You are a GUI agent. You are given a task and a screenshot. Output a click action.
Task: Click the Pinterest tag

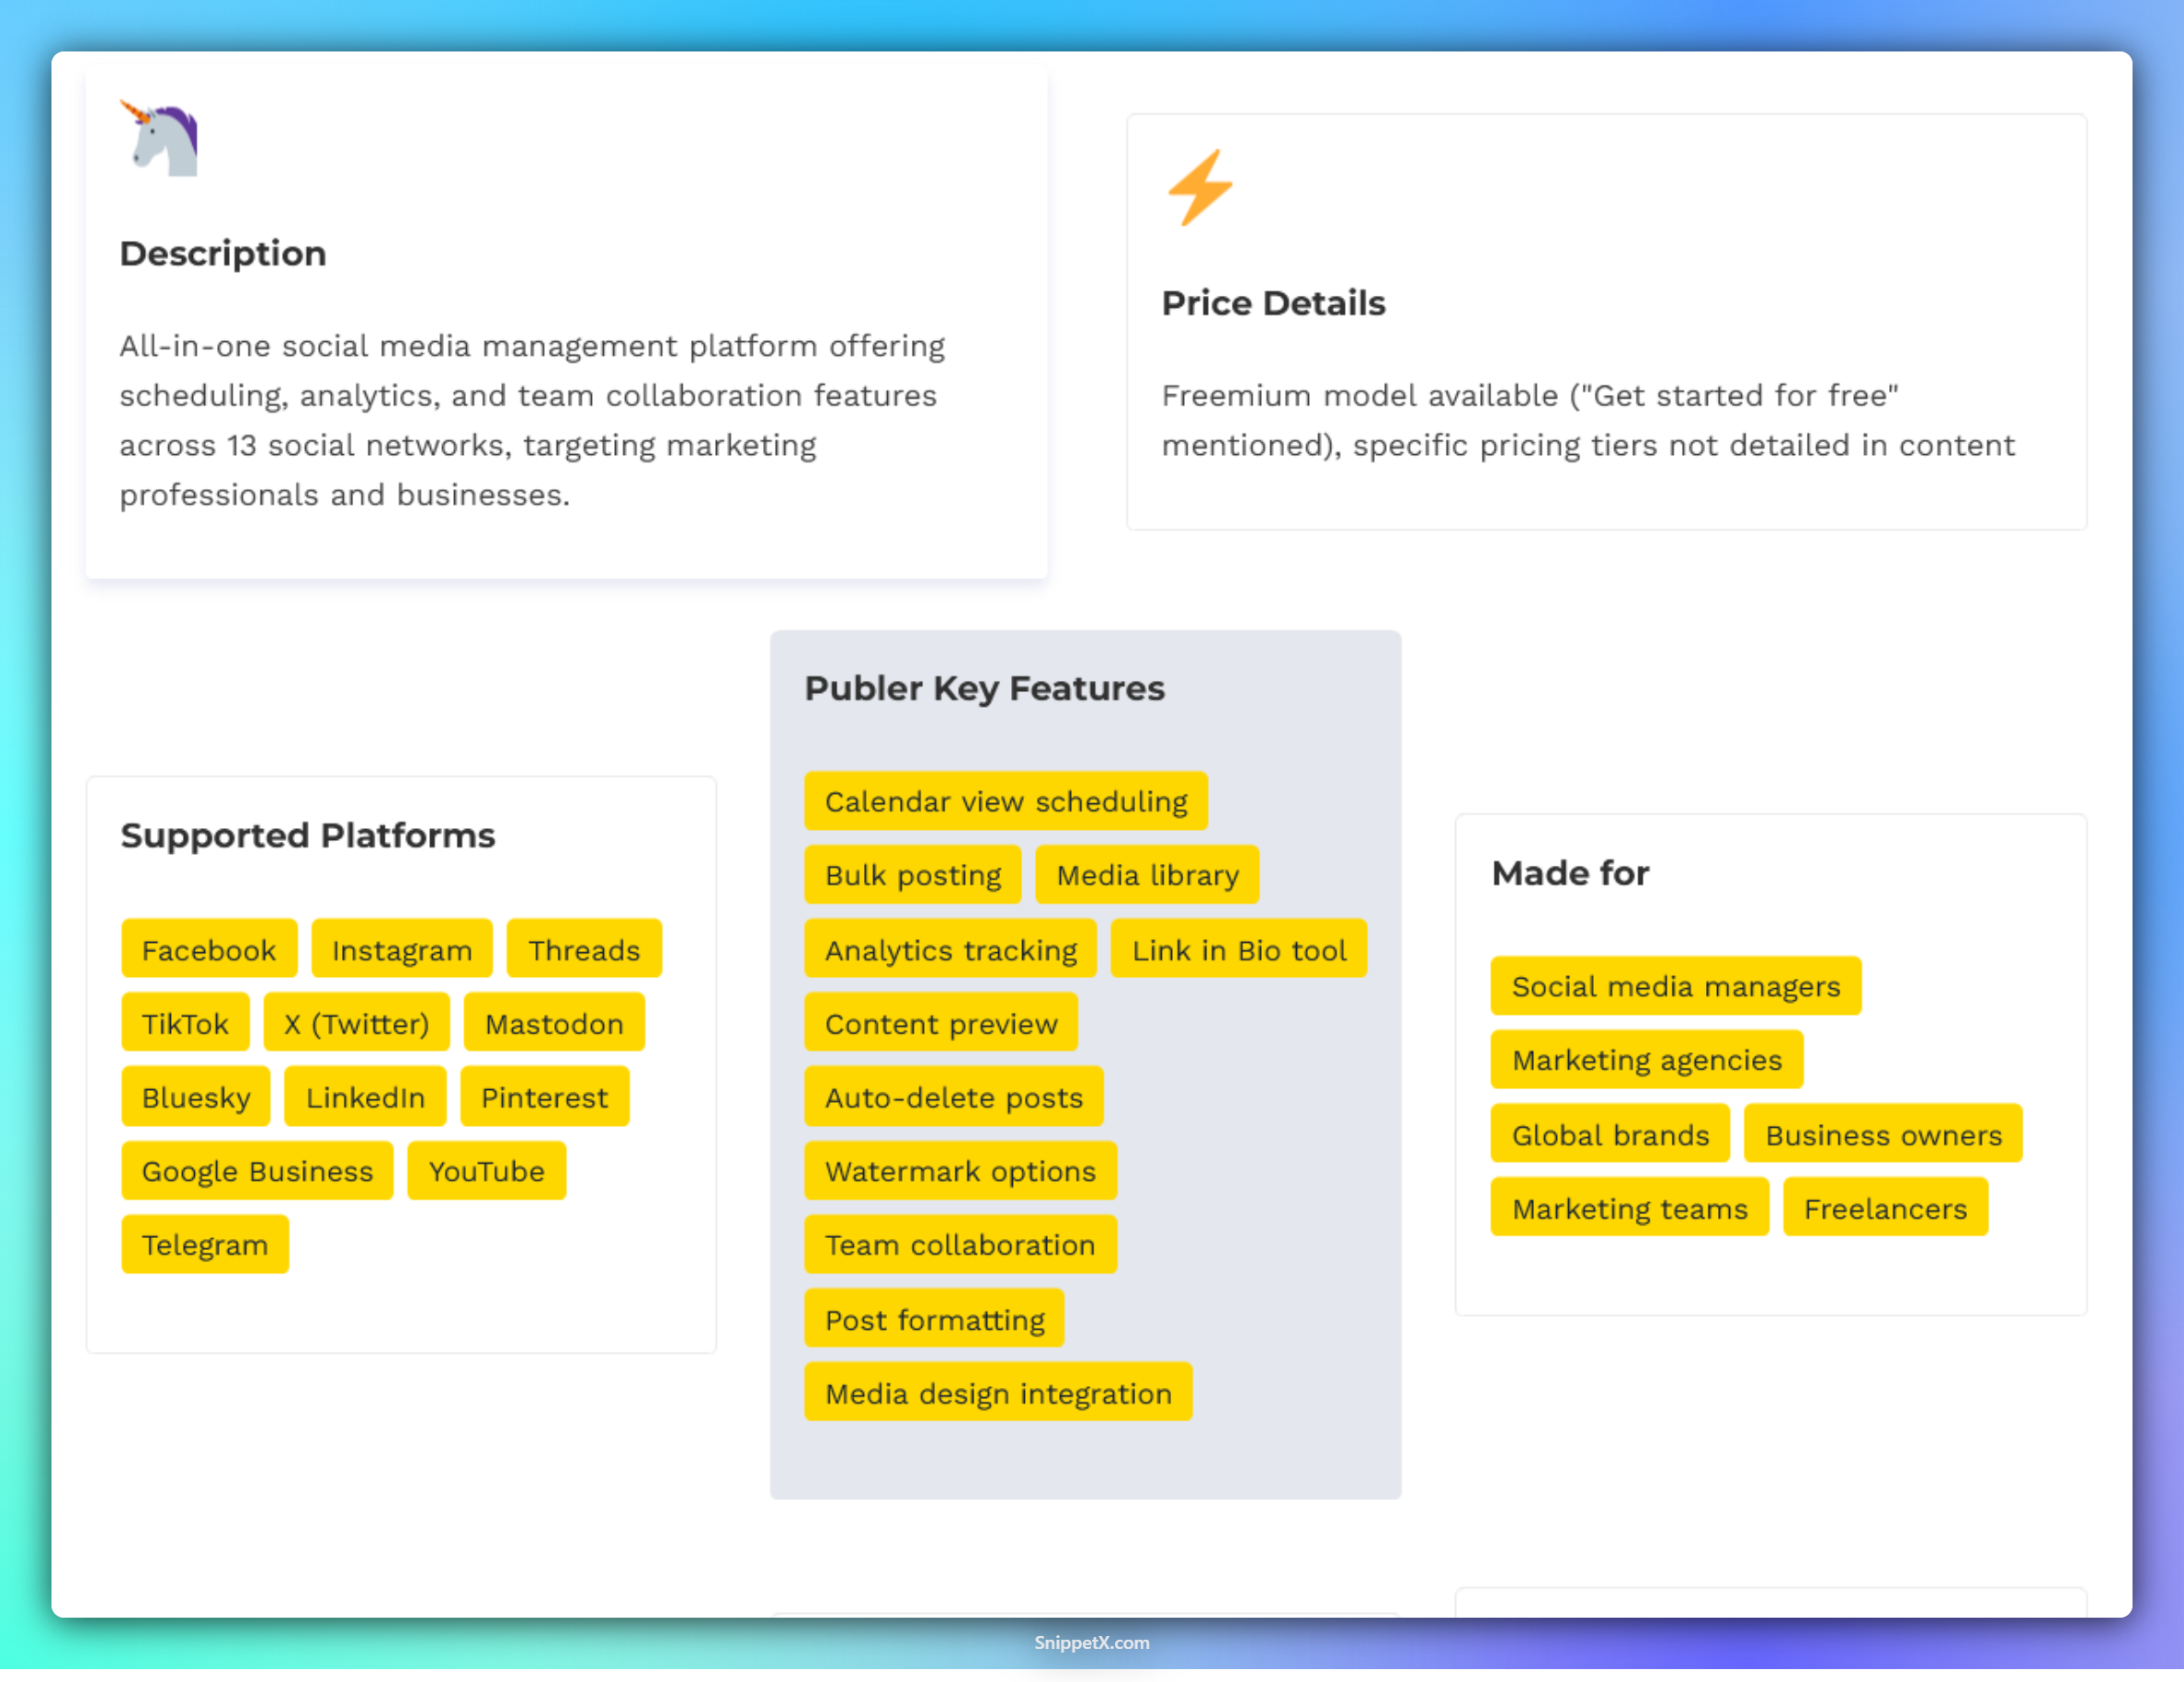(545, 1097)
